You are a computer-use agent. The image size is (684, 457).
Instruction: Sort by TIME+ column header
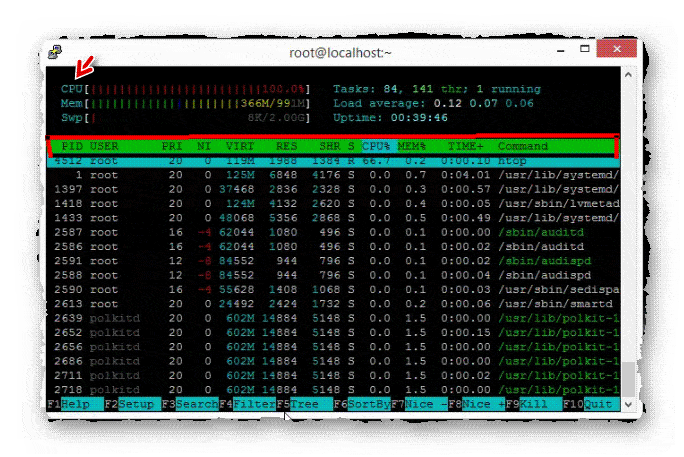465,146
